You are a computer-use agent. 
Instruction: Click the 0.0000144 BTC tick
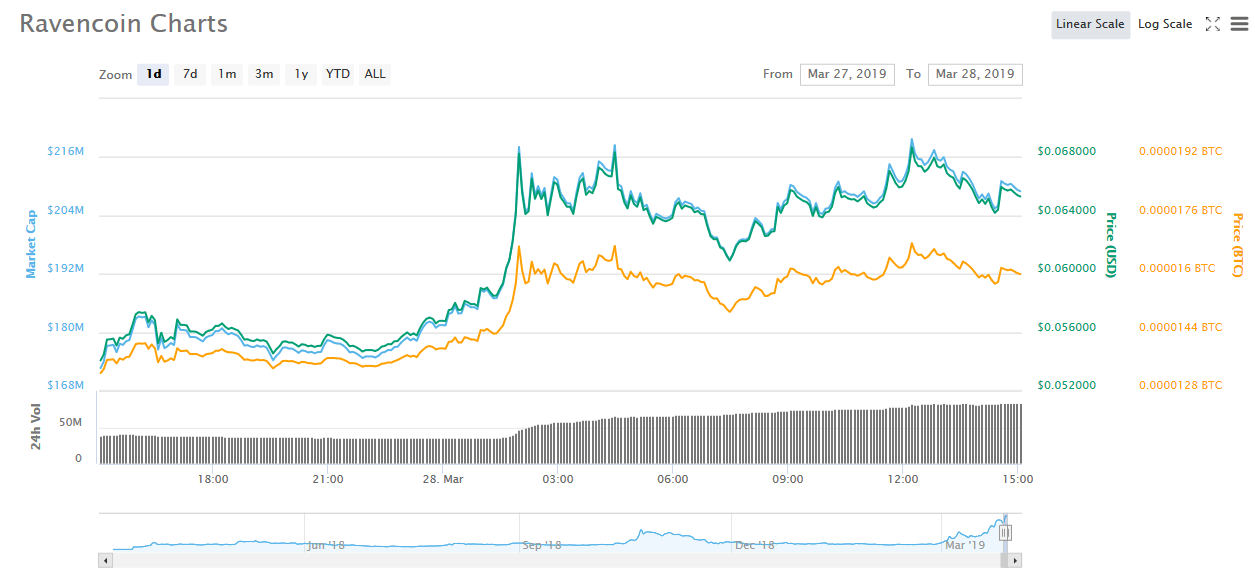click(1180, 327)
